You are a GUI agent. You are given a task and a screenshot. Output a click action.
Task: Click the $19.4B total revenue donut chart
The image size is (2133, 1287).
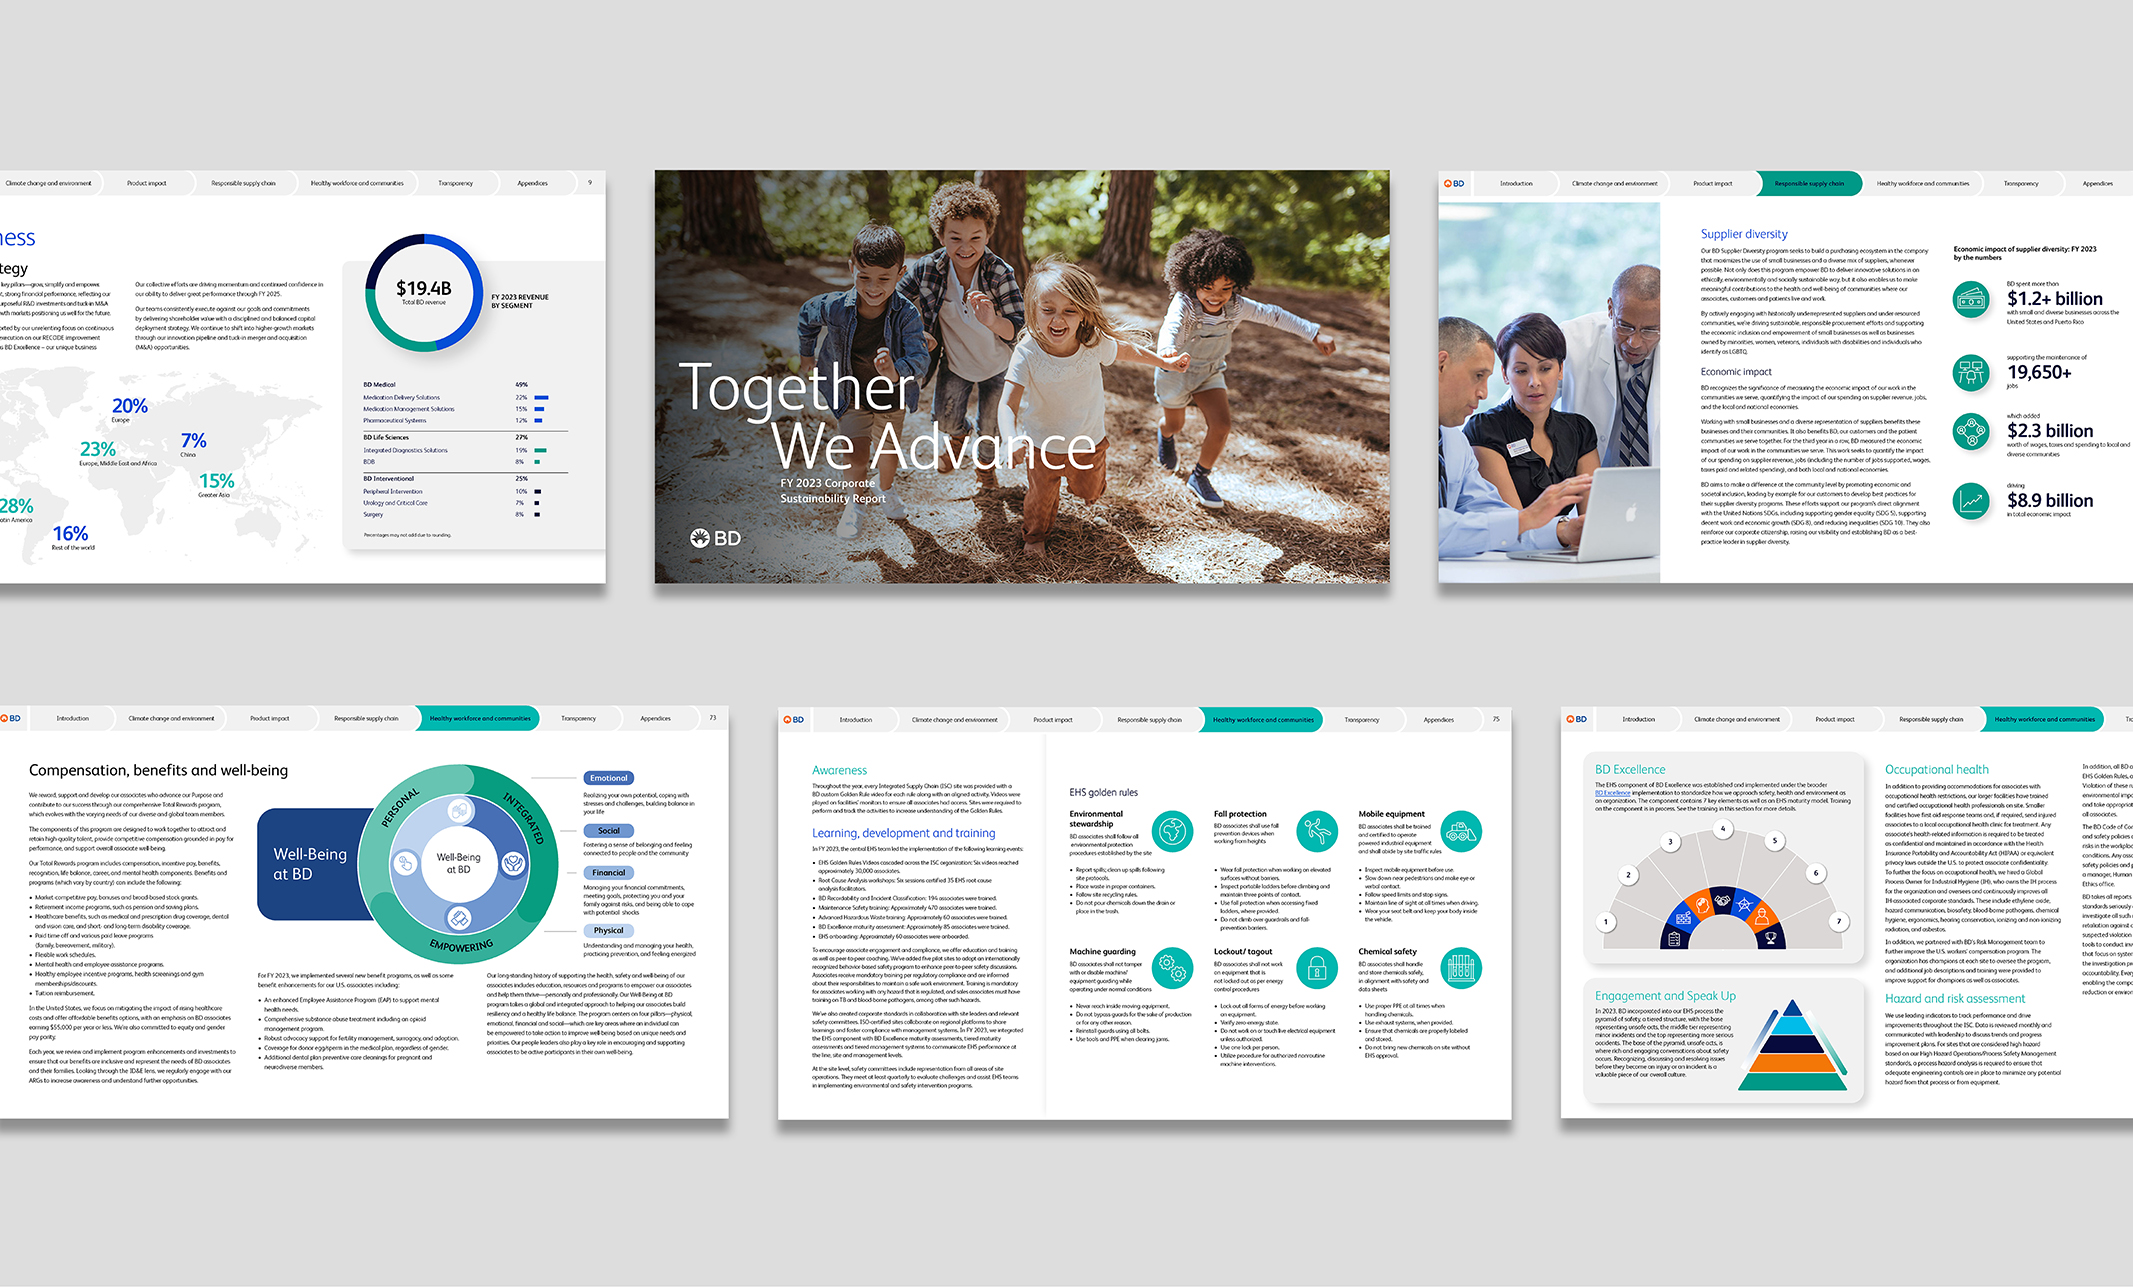click(424, 293)
